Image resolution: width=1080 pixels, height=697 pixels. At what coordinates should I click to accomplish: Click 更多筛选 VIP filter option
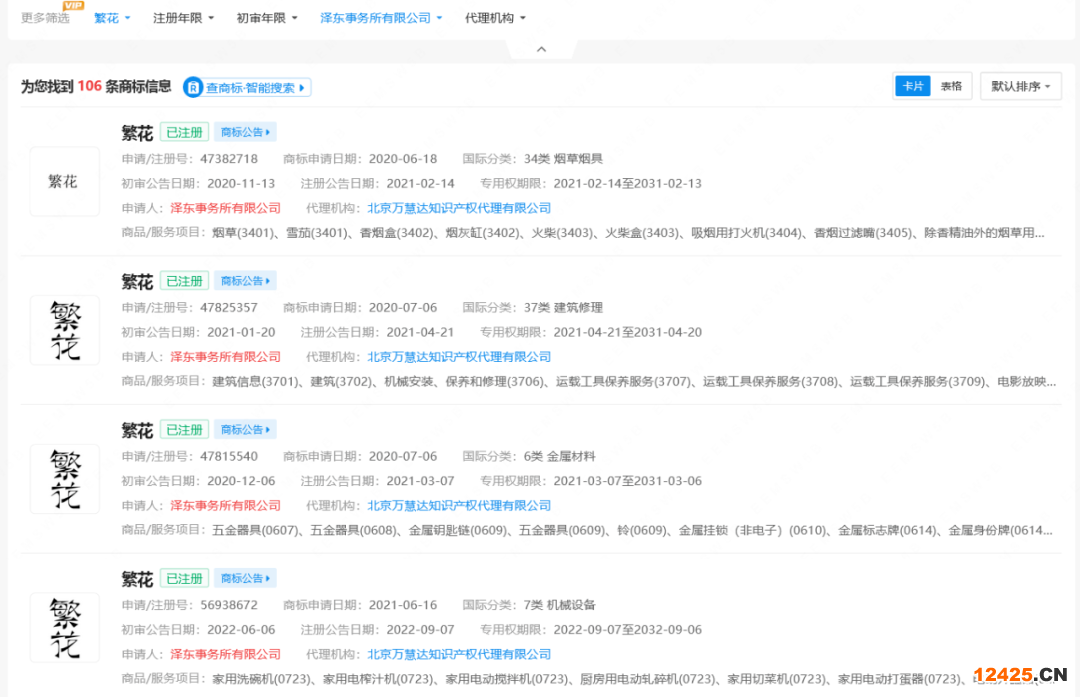coord(46,18)
